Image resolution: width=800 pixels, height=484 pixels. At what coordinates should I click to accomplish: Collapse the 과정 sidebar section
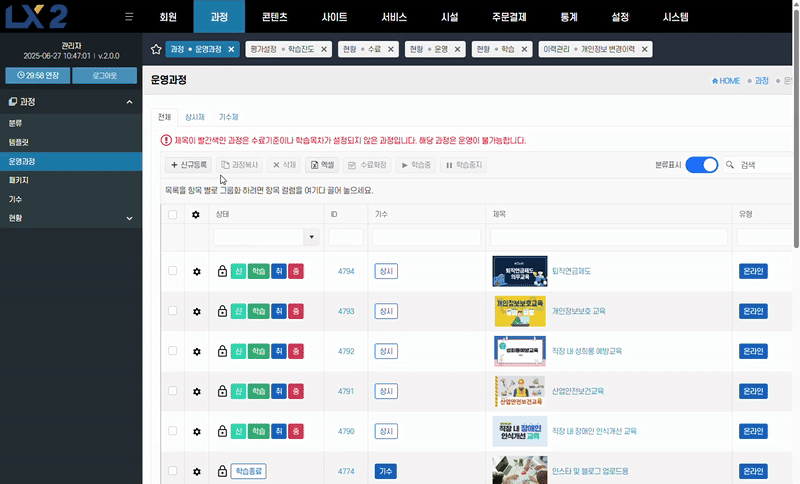[130, 102]
